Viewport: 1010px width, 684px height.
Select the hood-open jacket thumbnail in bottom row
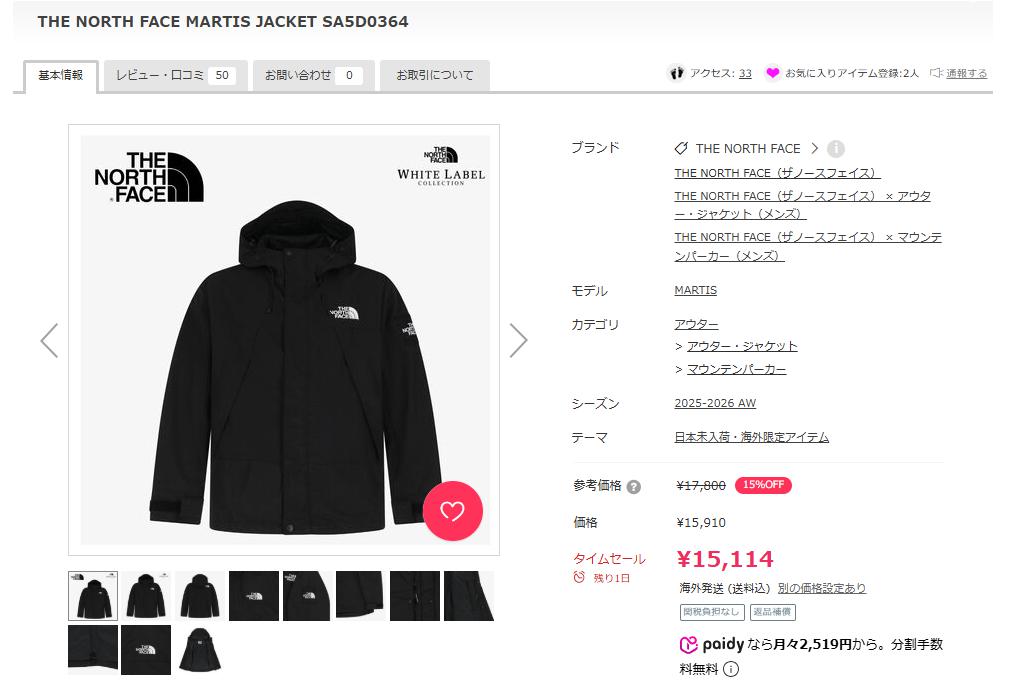[x=200, y=650]
